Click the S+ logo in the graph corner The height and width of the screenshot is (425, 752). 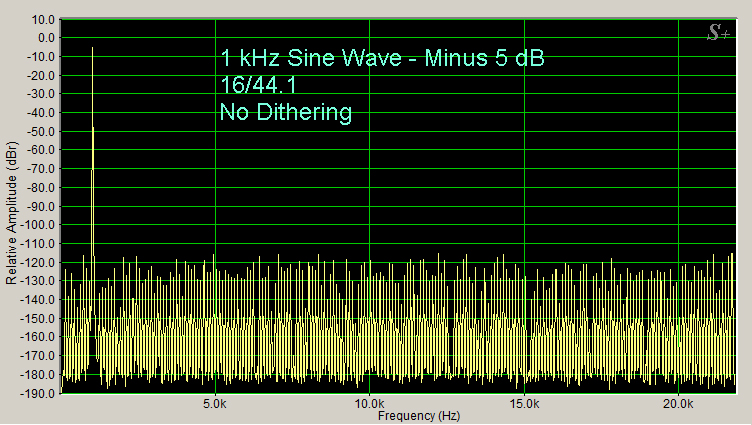(x=718, y=34)
